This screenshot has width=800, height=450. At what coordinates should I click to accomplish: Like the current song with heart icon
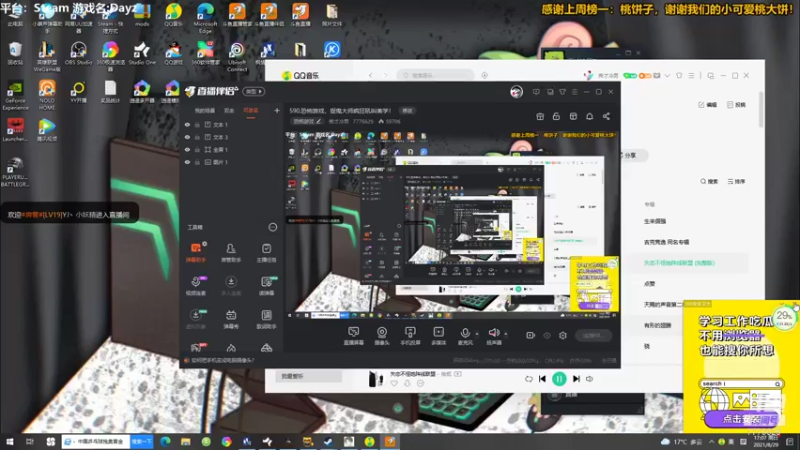click(394, 383)
